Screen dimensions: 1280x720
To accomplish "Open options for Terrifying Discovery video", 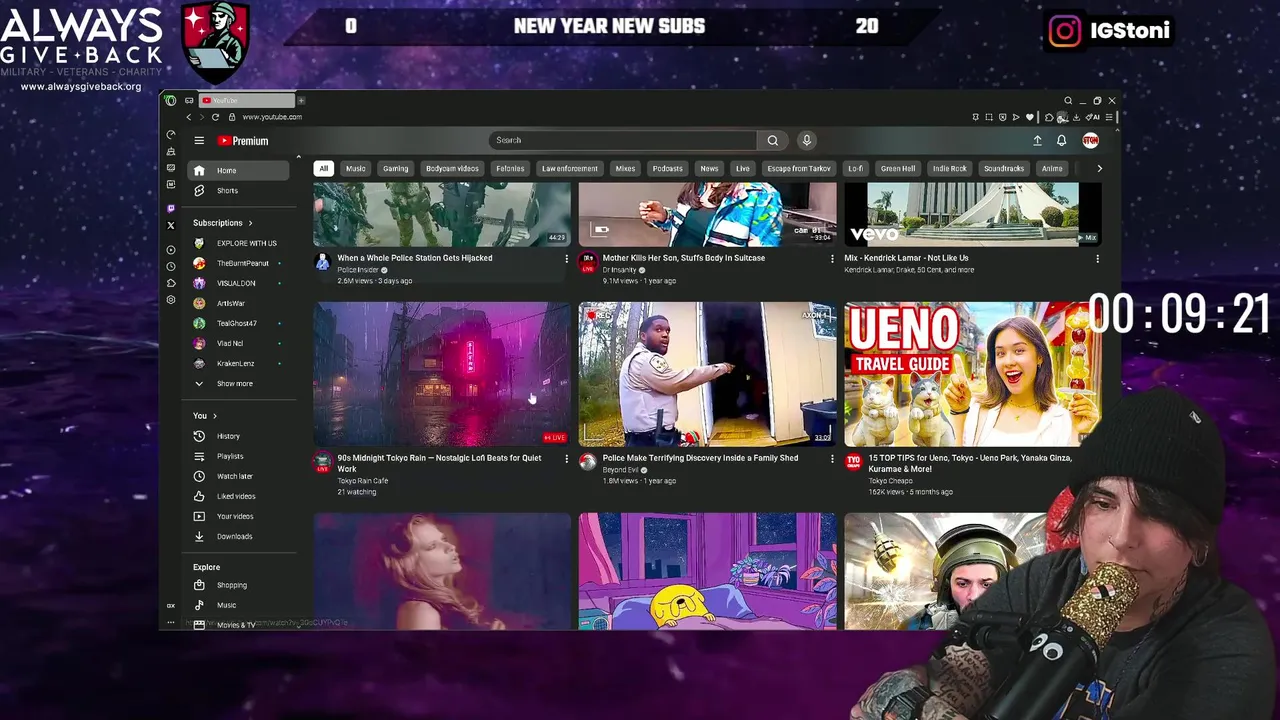I will coord(832,459).
